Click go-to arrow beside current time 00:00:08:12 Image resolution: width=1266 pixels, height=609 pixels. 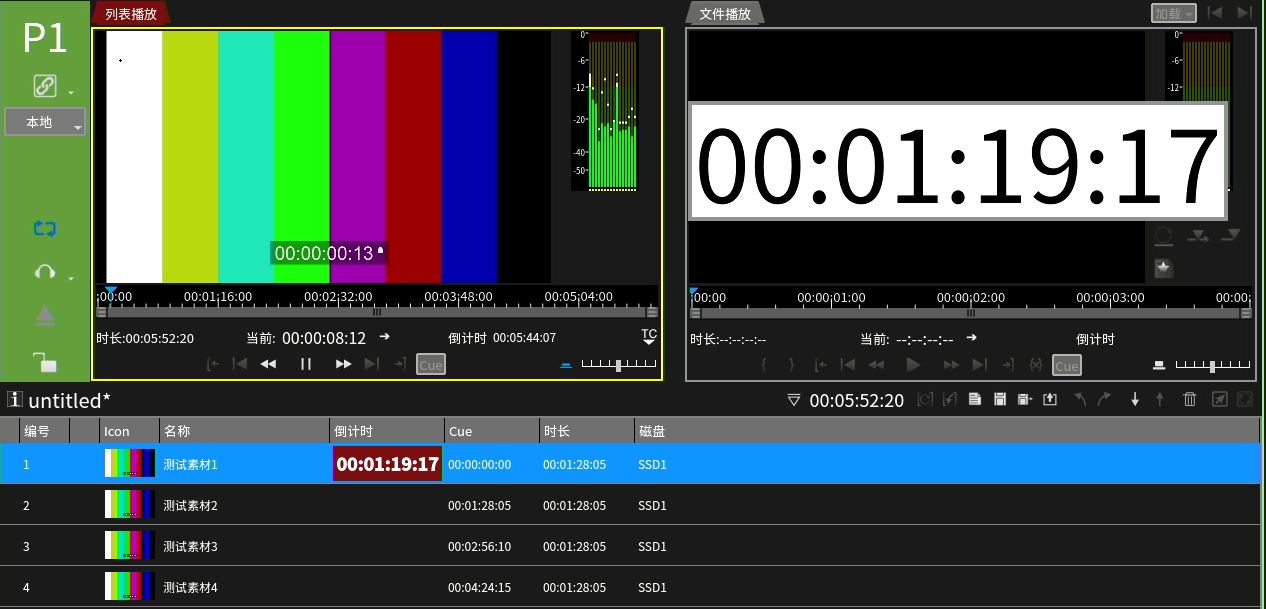pos(384,337)
